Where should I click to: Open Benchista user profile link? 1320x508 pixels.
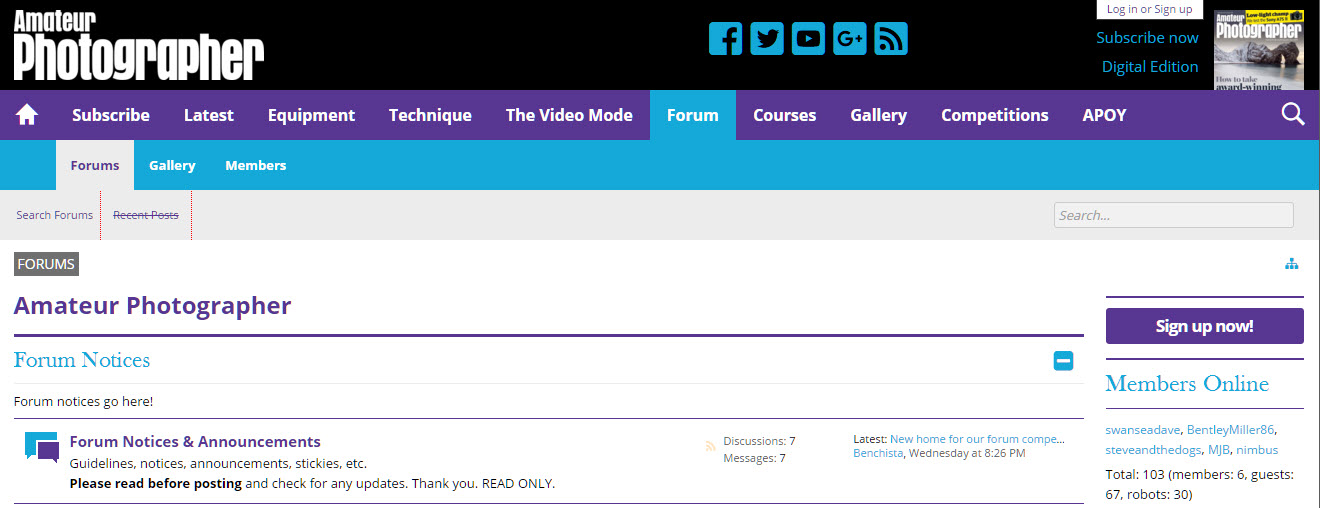[878, 453]
